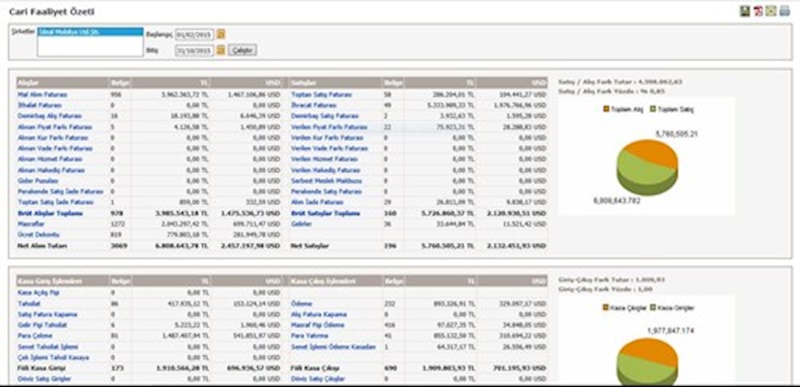The height and width of the screenshot is (387, 800).
Task: Open the calendar picker beside Bitiş date
Action: [220, 50]
